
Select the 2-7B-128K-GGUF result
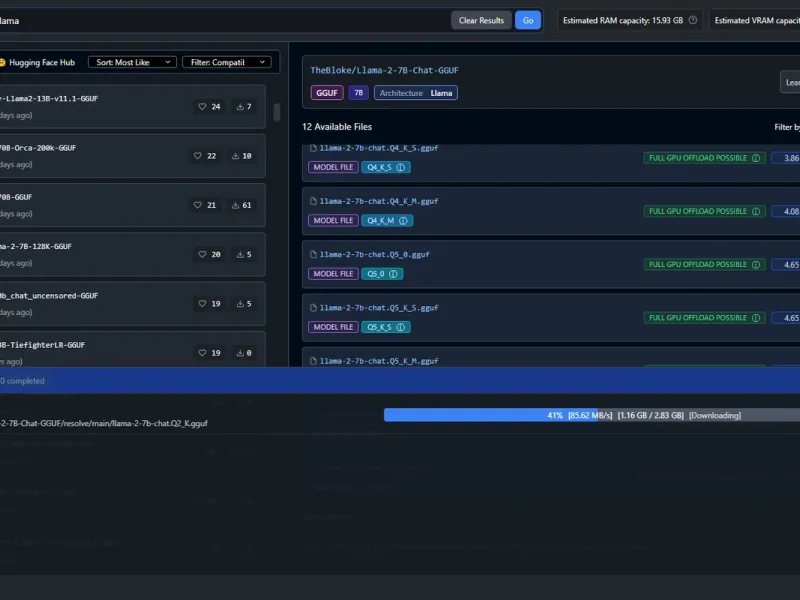(x=132, y=254)
